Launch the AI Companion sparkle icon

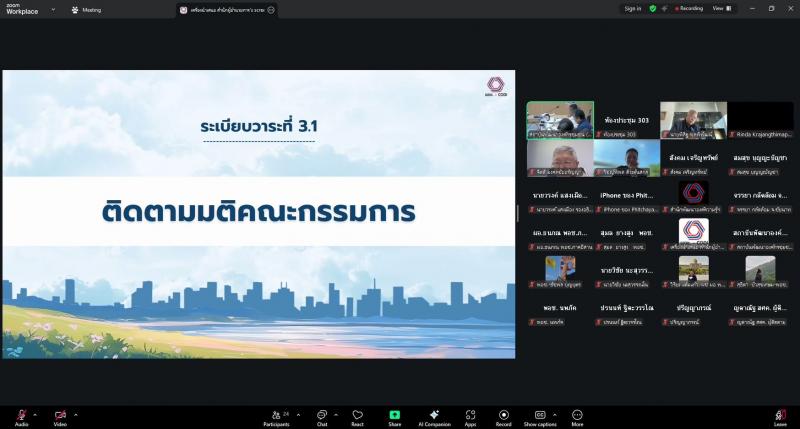(x=434, y=418)
